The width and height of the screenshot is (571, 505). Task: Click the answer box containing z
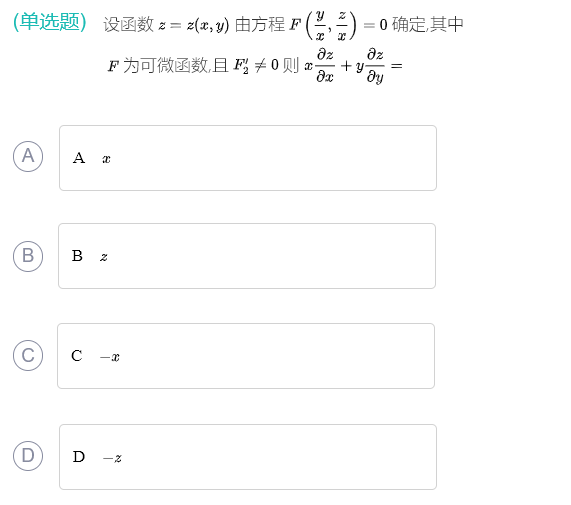247,256
